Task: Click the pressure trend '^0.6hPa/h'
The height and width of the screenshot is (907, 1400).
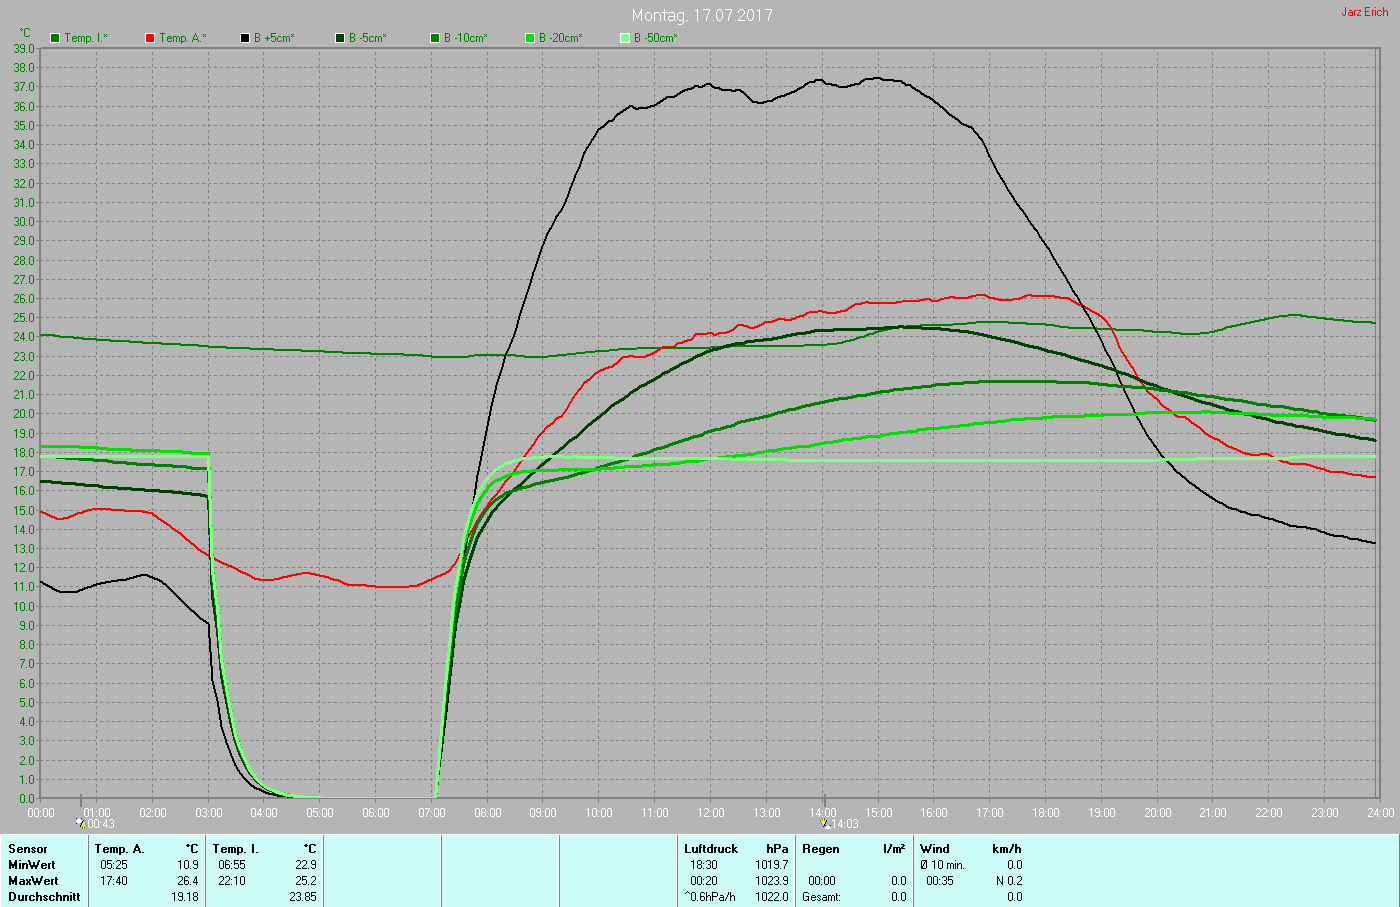Action: [710, 897]
